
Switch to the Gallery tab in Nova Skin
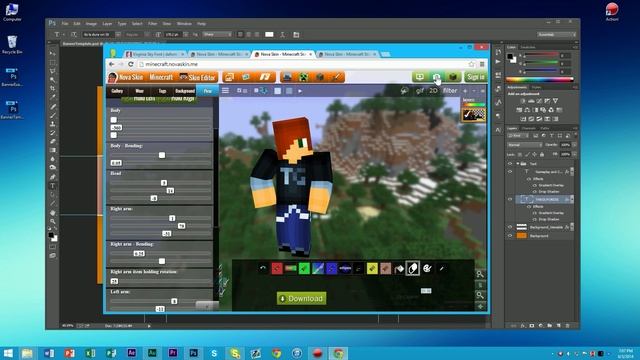tap(117, 91)
